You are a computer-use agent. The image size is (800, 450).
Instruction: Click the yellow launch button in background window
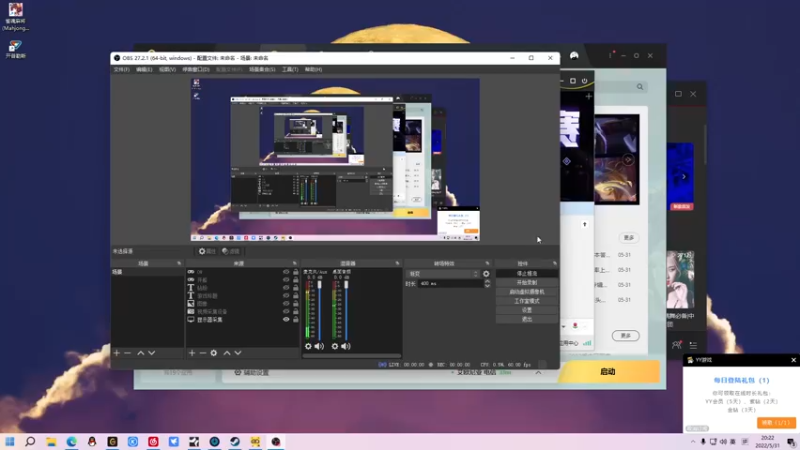pos(608,371)
